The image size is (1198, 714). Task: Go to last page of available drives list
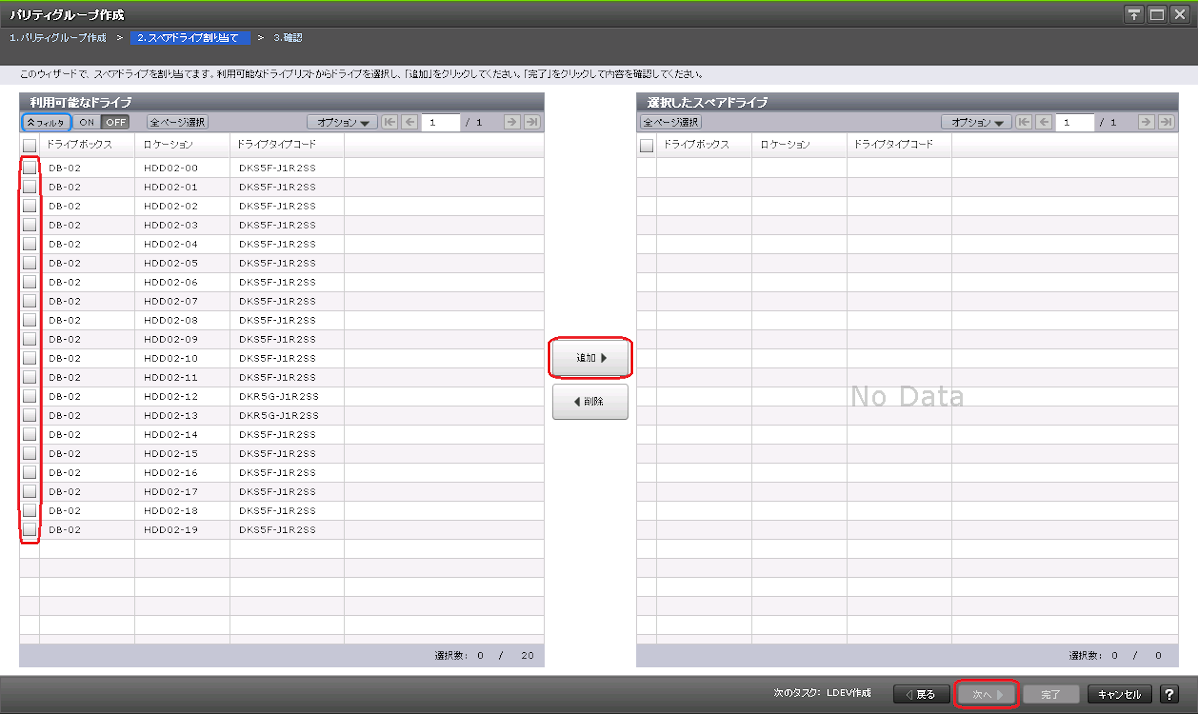tap(533, 122)
